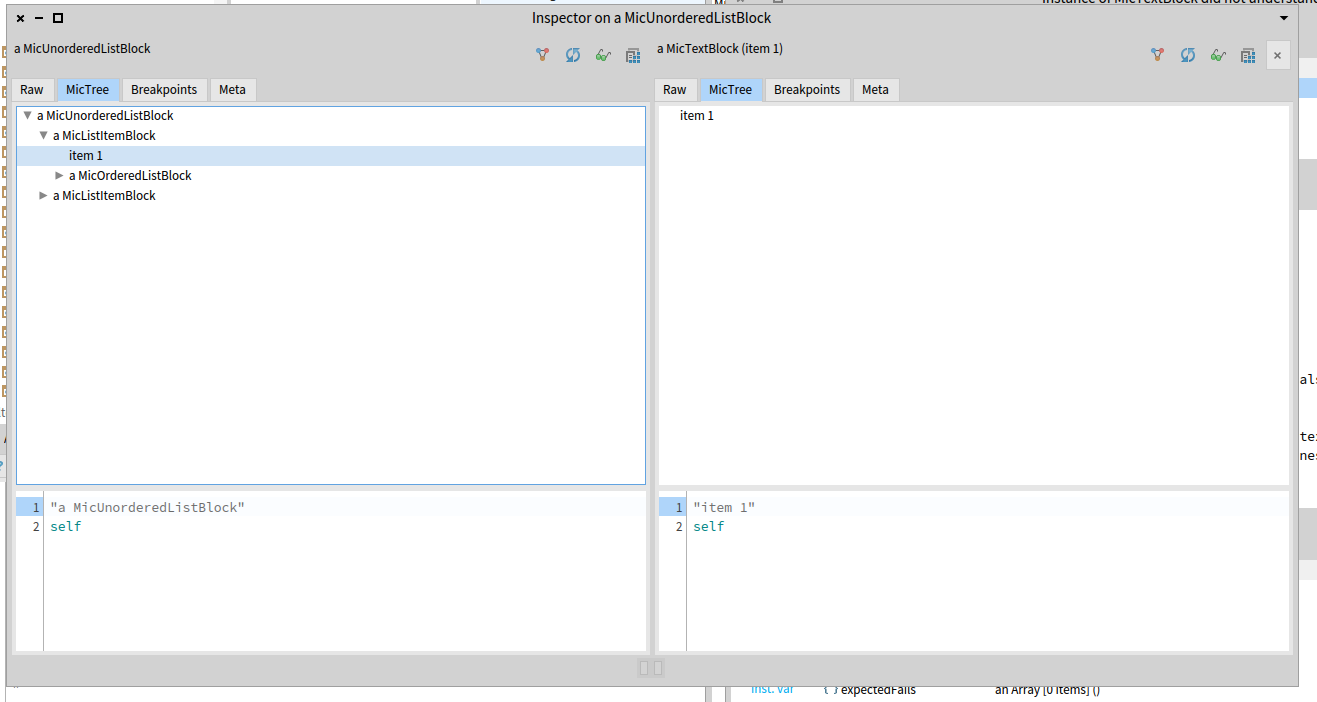Refresh the left MicUnorderedListBlock inspector pane
The width and height of the screenshot is (1317, 702).
click(x=572, y=56)
